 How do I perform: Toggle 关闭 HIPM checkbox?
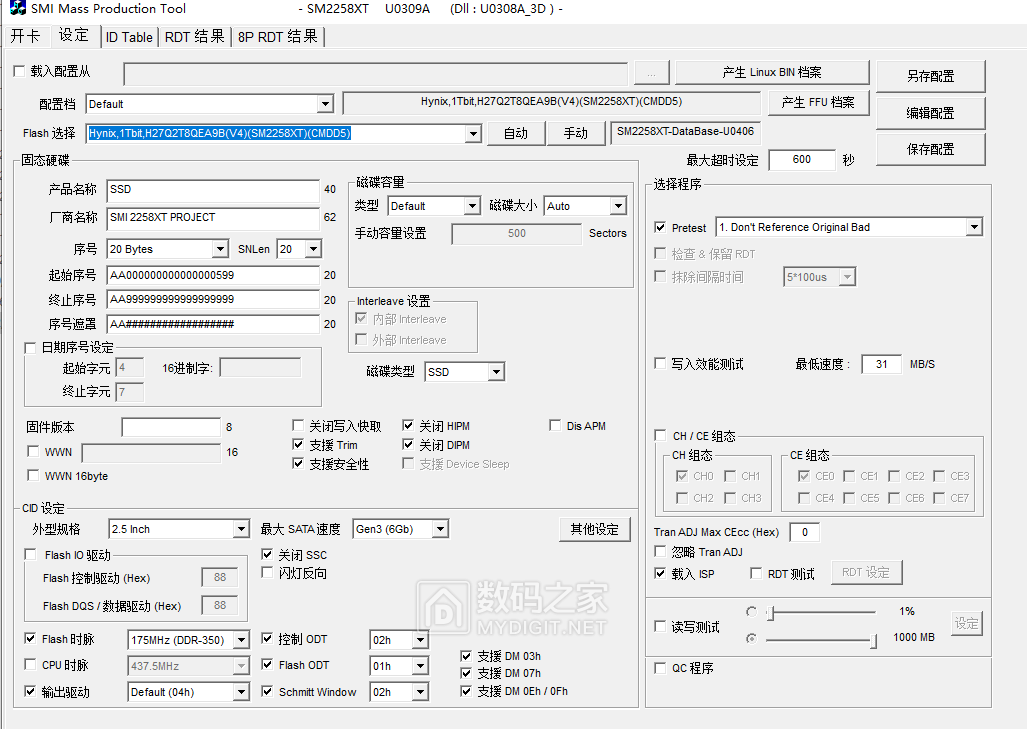click(x=408, y=426)
